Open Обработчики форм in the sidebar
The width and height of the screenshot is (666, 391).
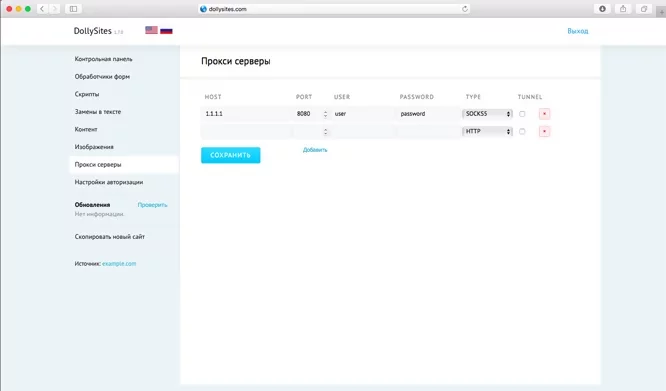coord(102,76)
